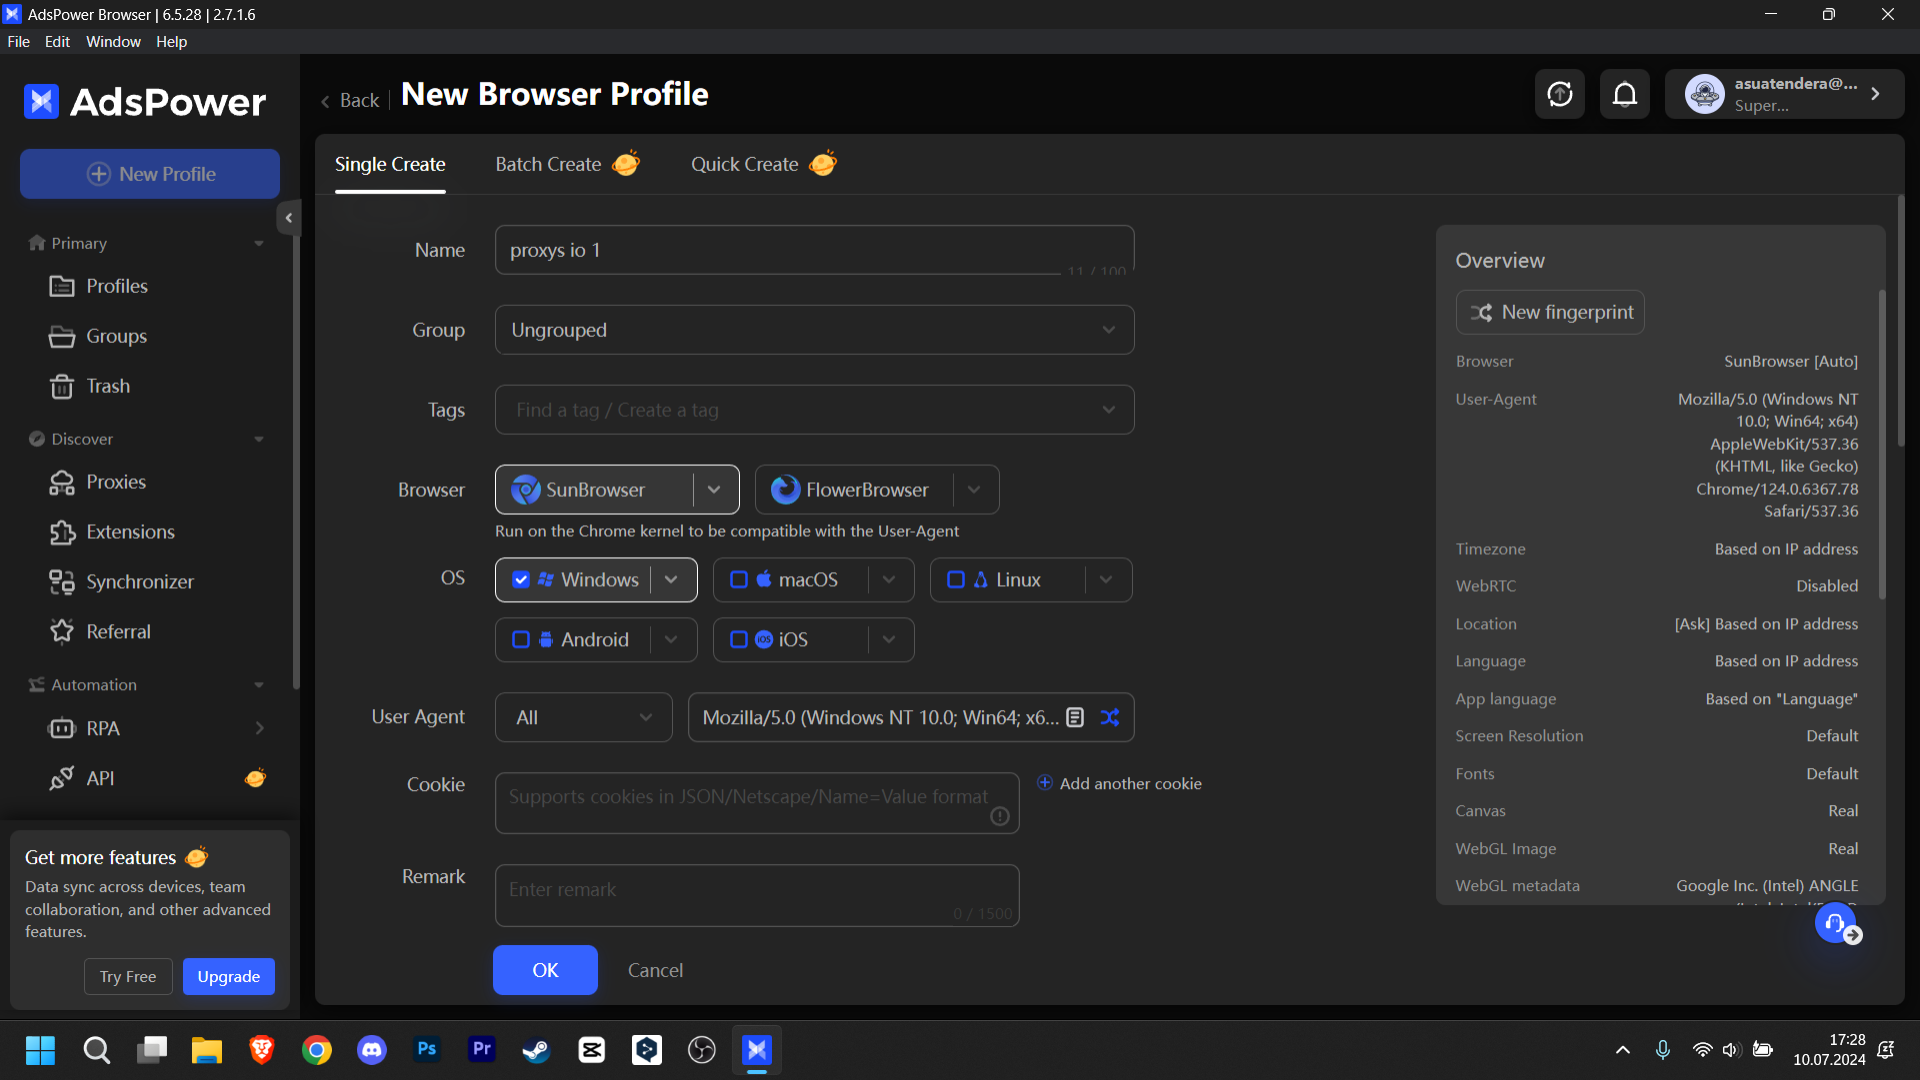Open the Tags dropdown
The image size is (1920, 1080).
coord(814,410)
